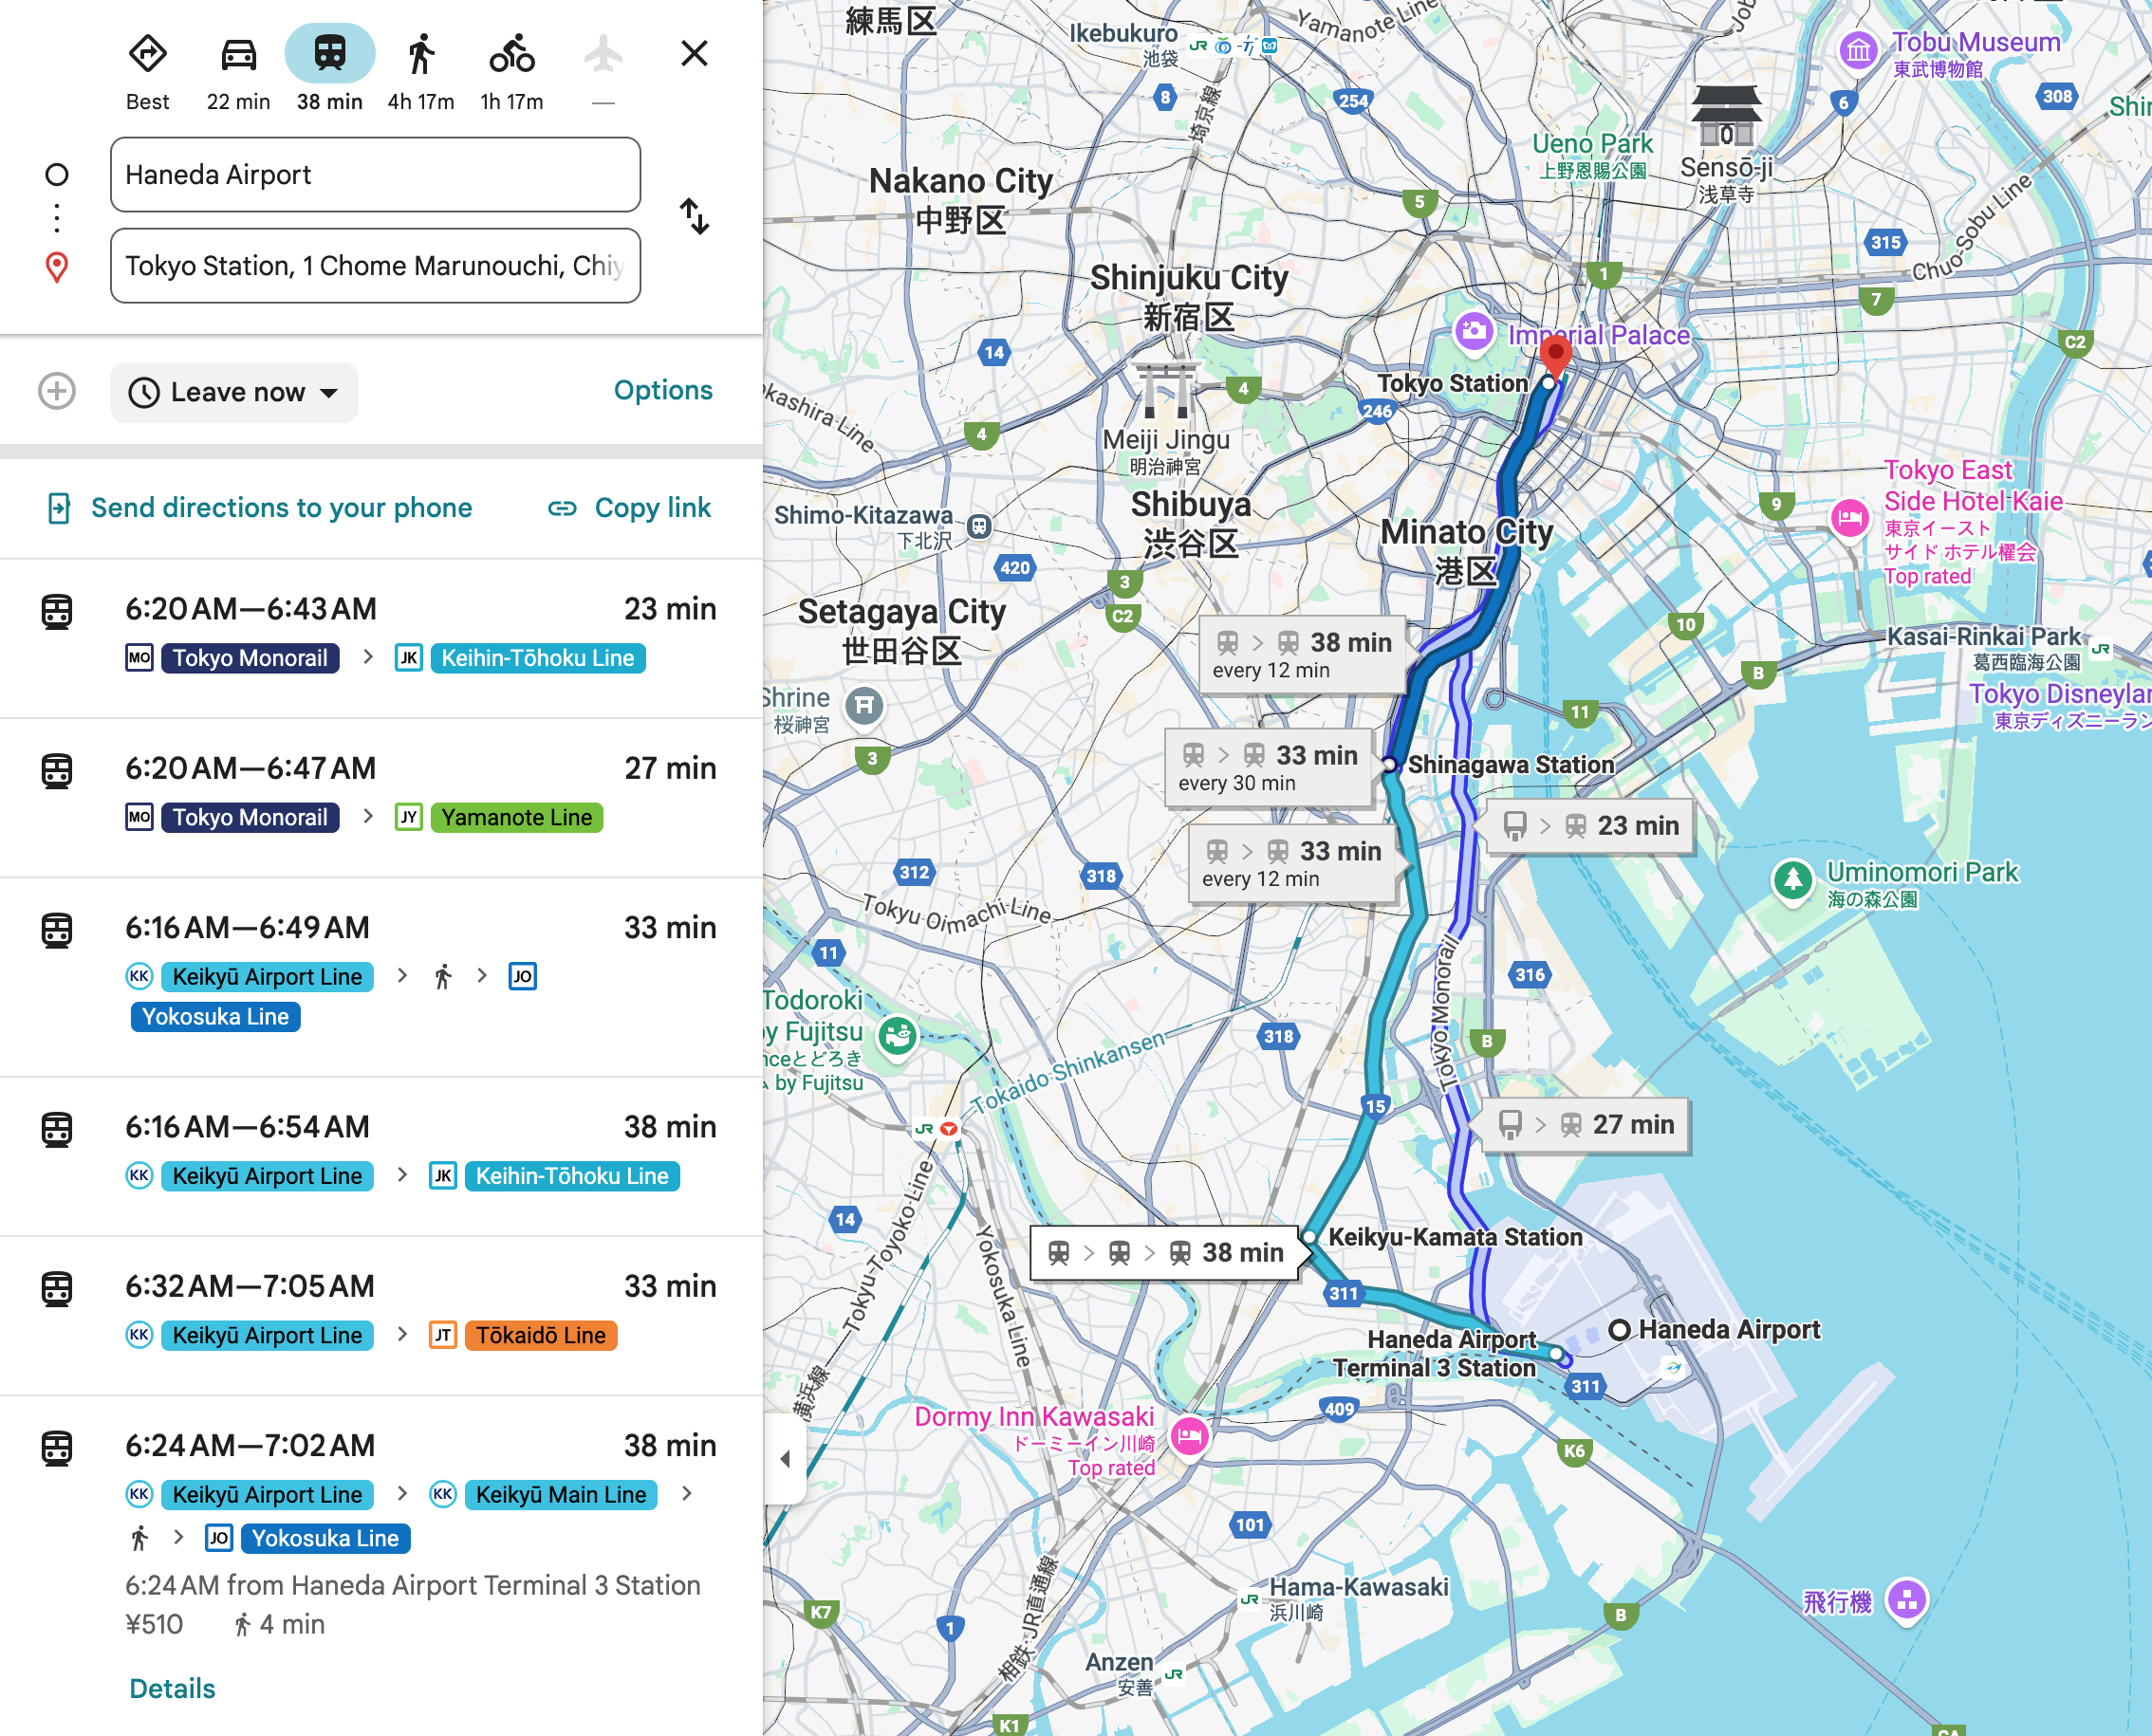The height and width of the screenshot is (1736, 2152).
Task: Choose the Best travel mode icon
Action: [x=148, y=55]
